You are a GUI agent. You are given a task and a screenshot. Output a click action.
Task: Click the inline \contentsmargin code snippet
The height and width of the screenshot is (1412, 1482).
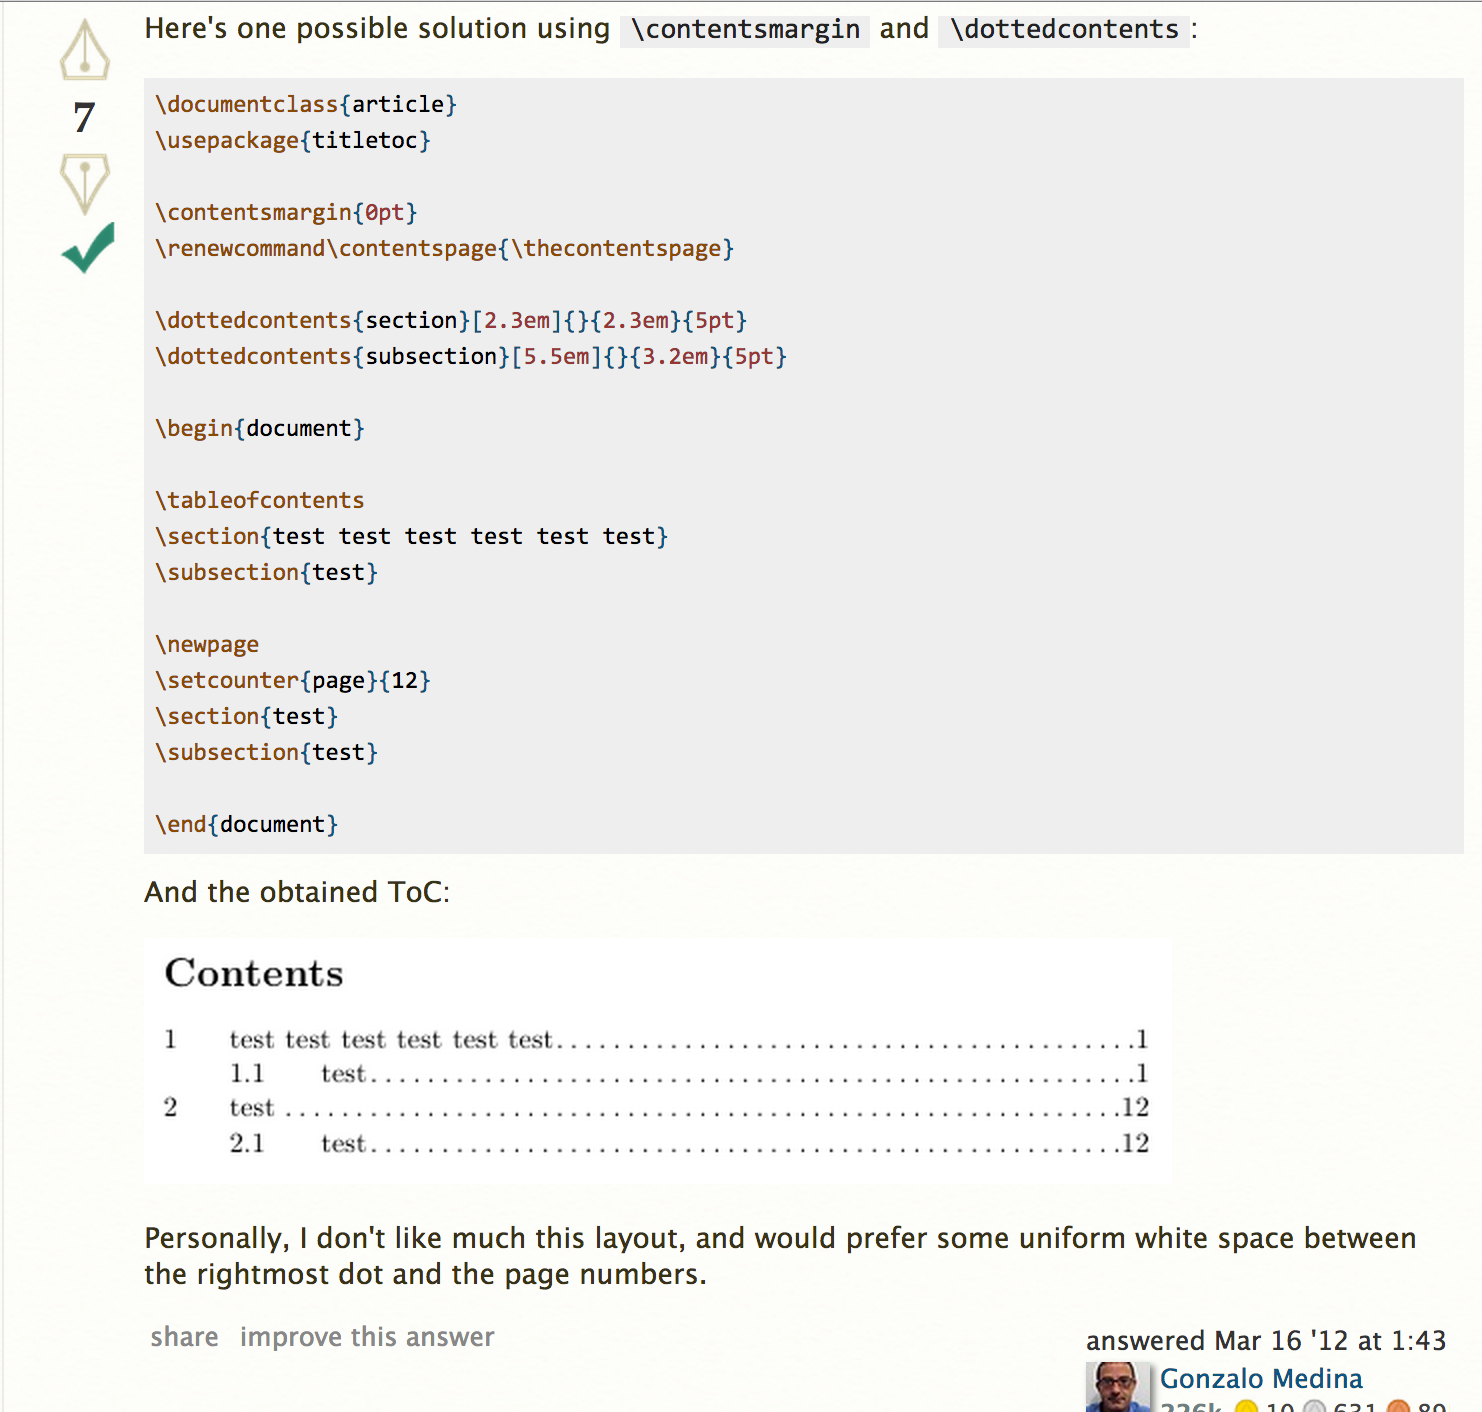pyautogui.click(x=745, y=29)
